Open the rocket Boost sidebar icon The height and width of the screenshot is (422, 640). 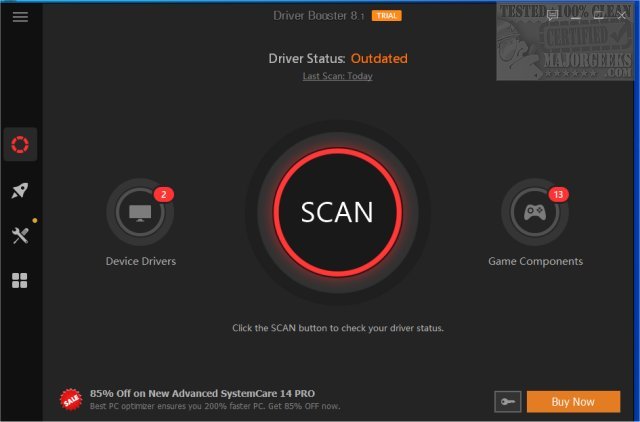pos(20,190)
